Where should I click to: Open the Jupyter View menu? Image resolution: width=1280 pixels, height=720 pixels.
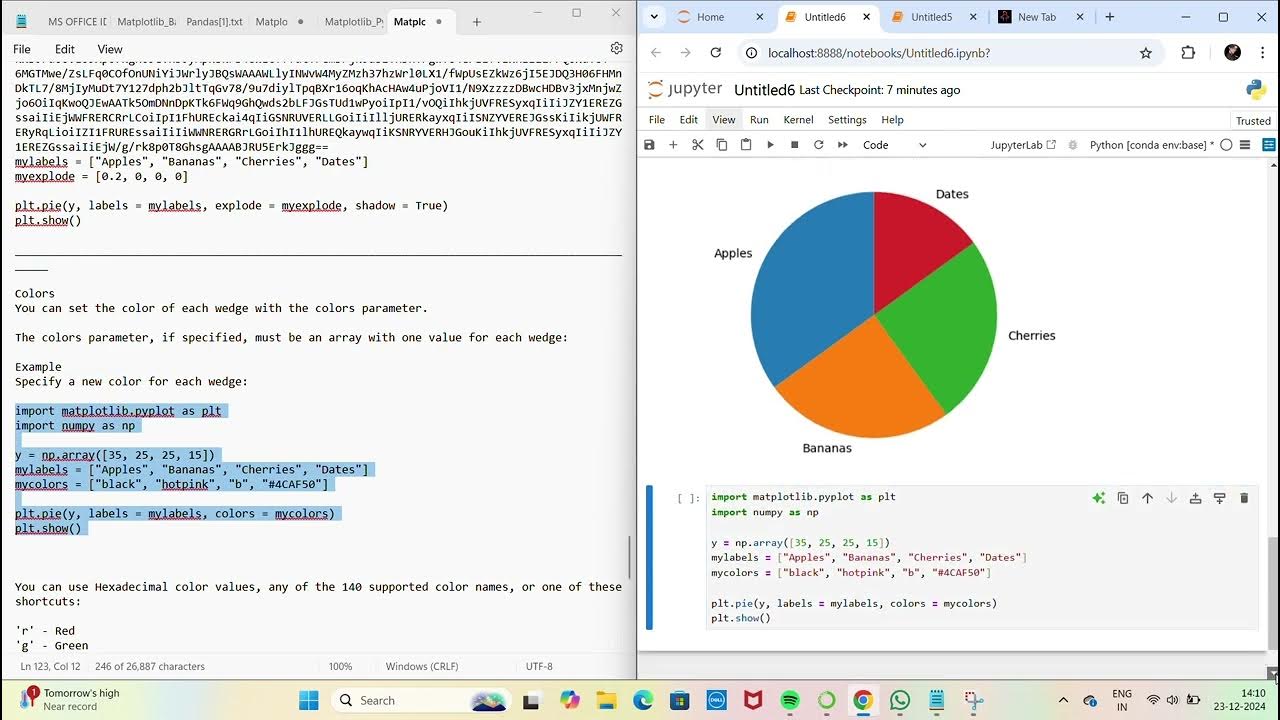point(724,120)
